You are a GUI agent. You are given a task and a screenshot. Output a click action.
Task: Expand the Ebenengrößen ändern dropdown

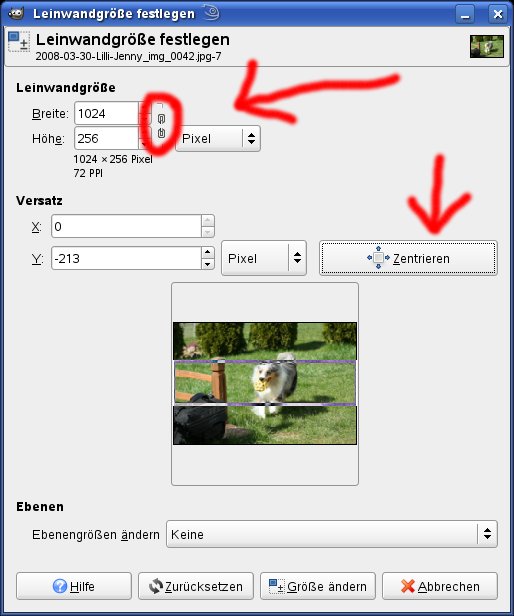tap(332, 534)
